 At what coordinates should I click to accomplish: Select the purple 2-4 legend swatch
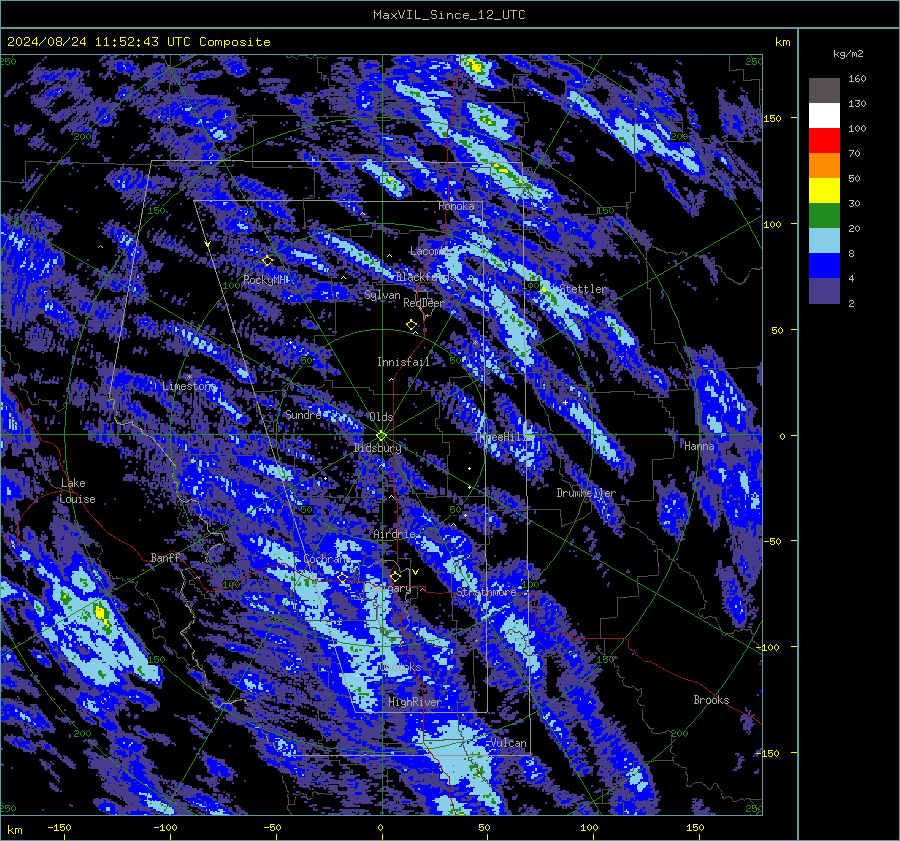824,290
